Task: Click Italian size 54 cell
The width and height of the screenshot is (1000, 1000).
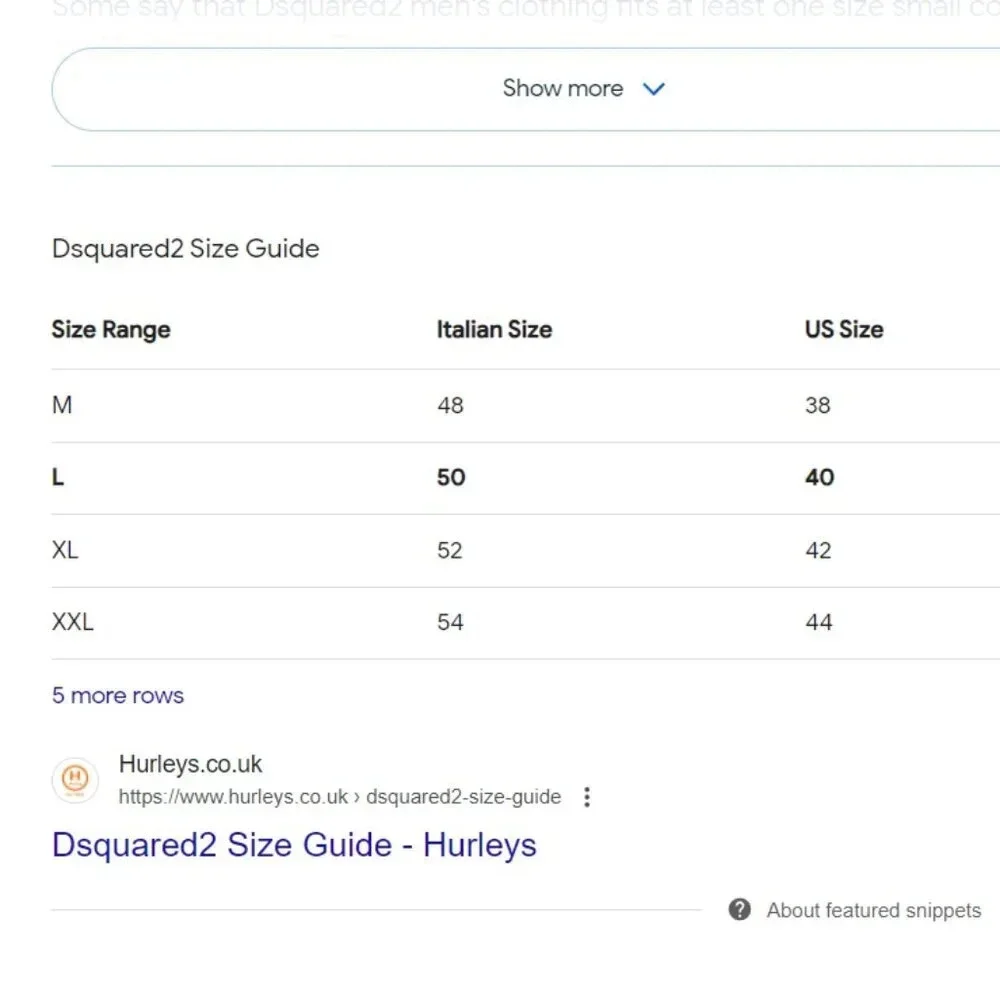Action: point(450,622)
